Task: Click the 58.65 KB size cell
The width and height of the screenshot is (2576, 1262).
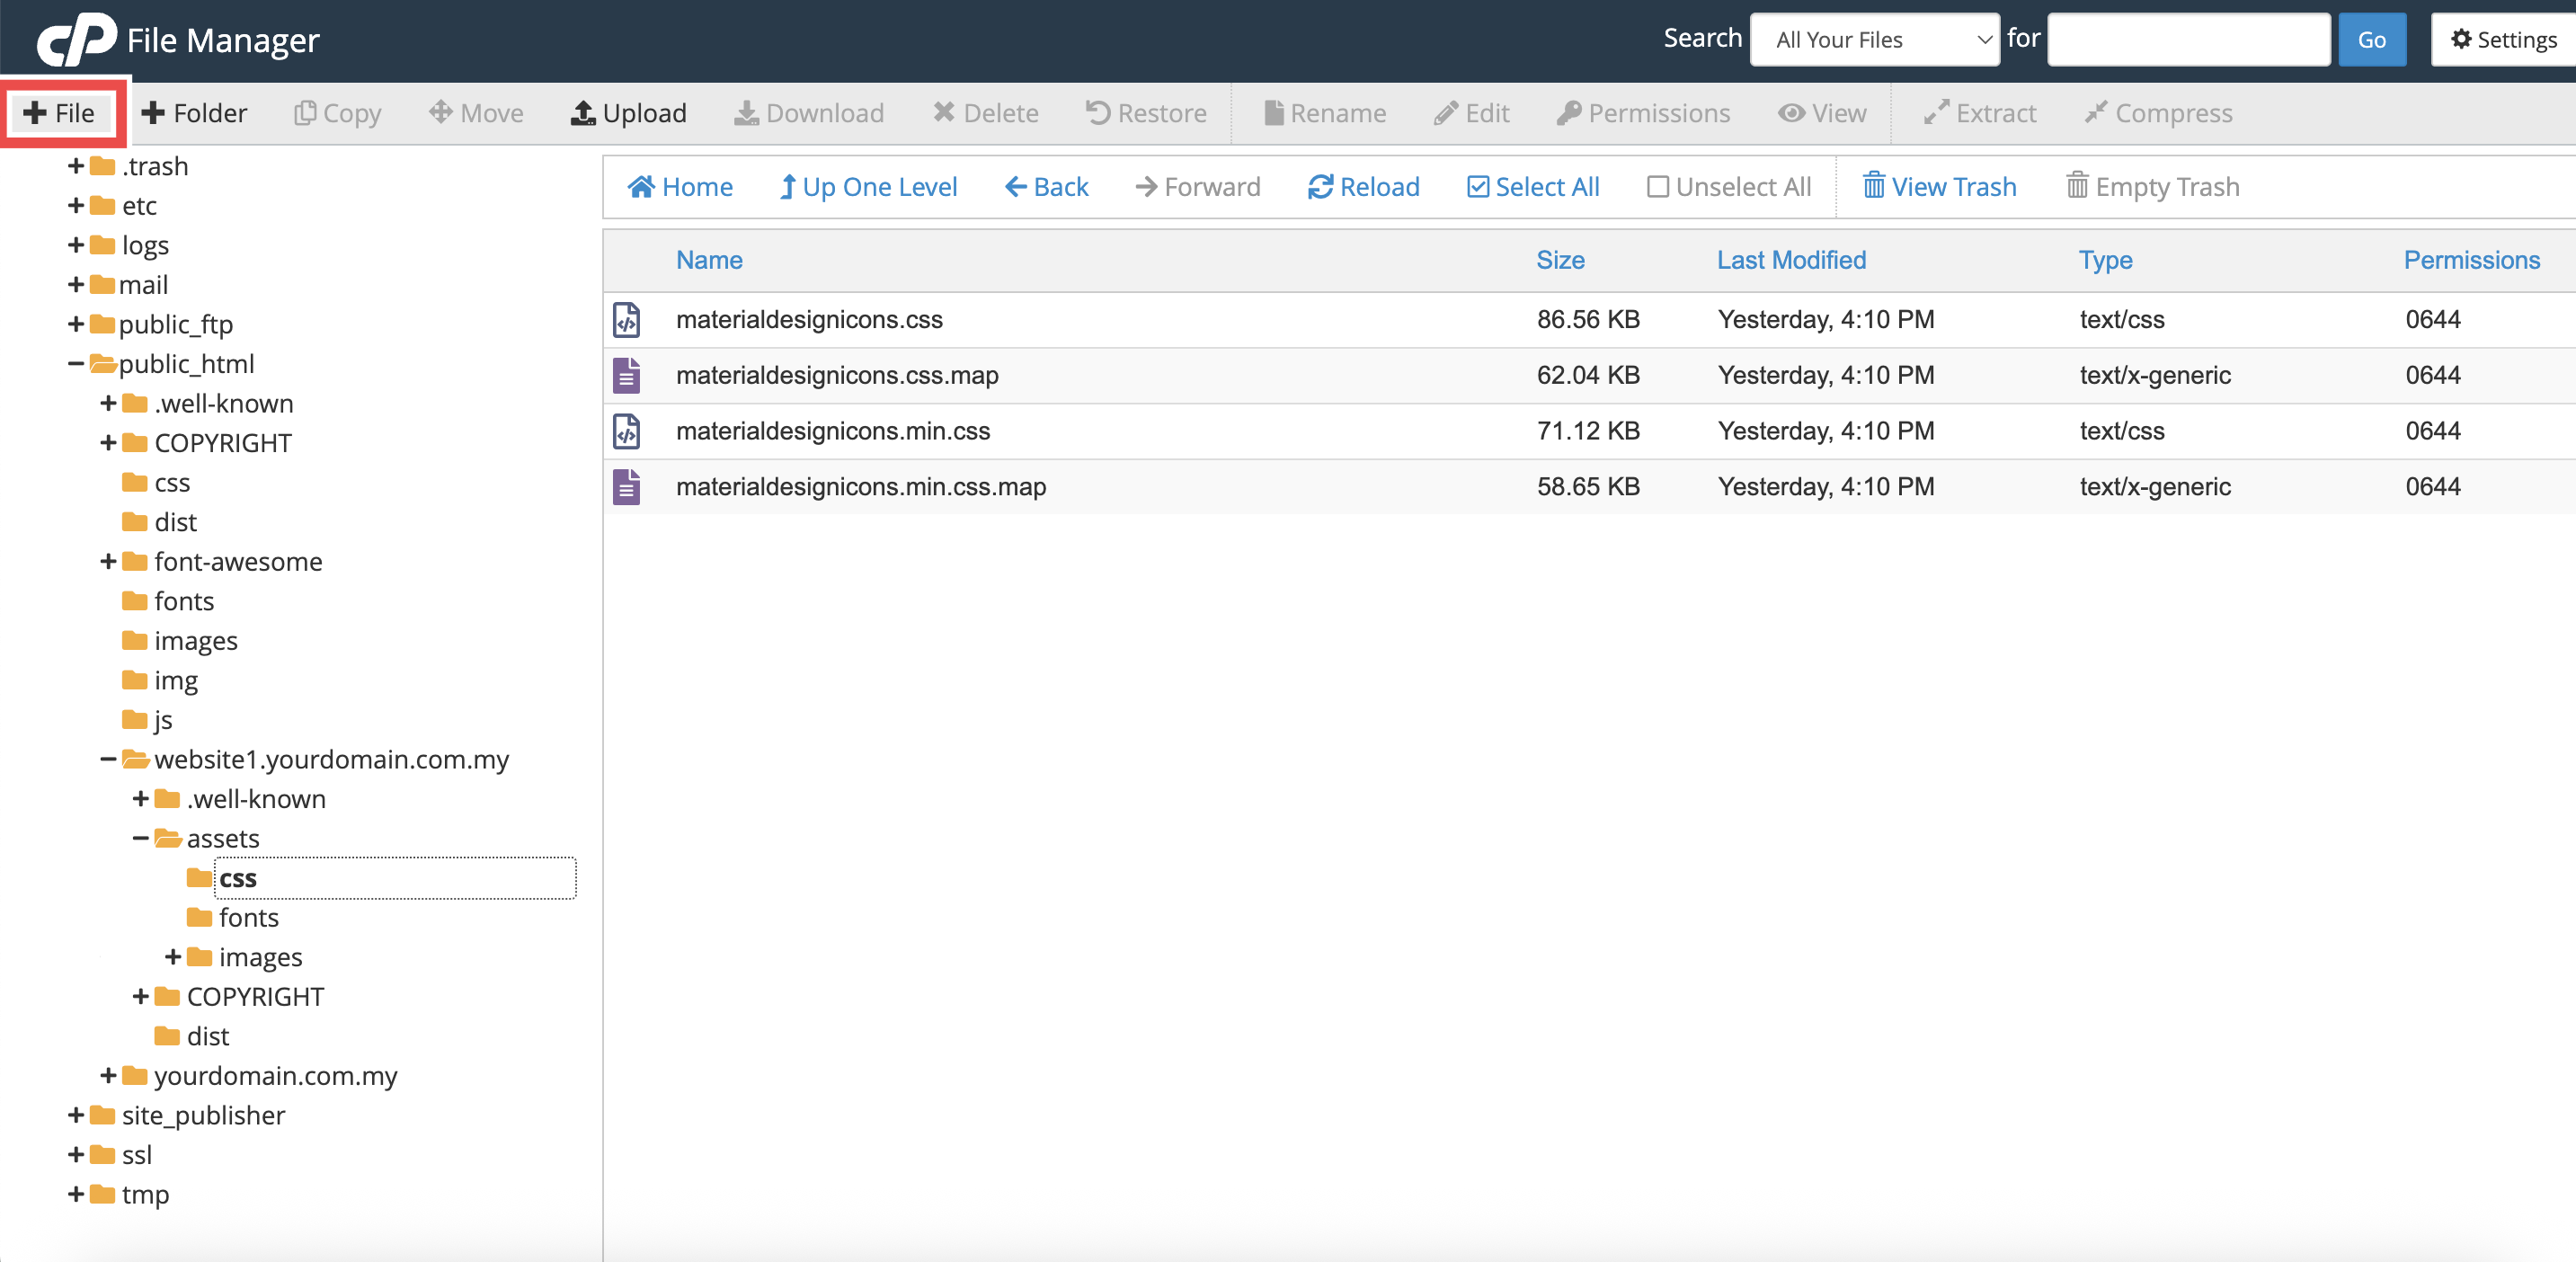Action: tap(1588, 487)
